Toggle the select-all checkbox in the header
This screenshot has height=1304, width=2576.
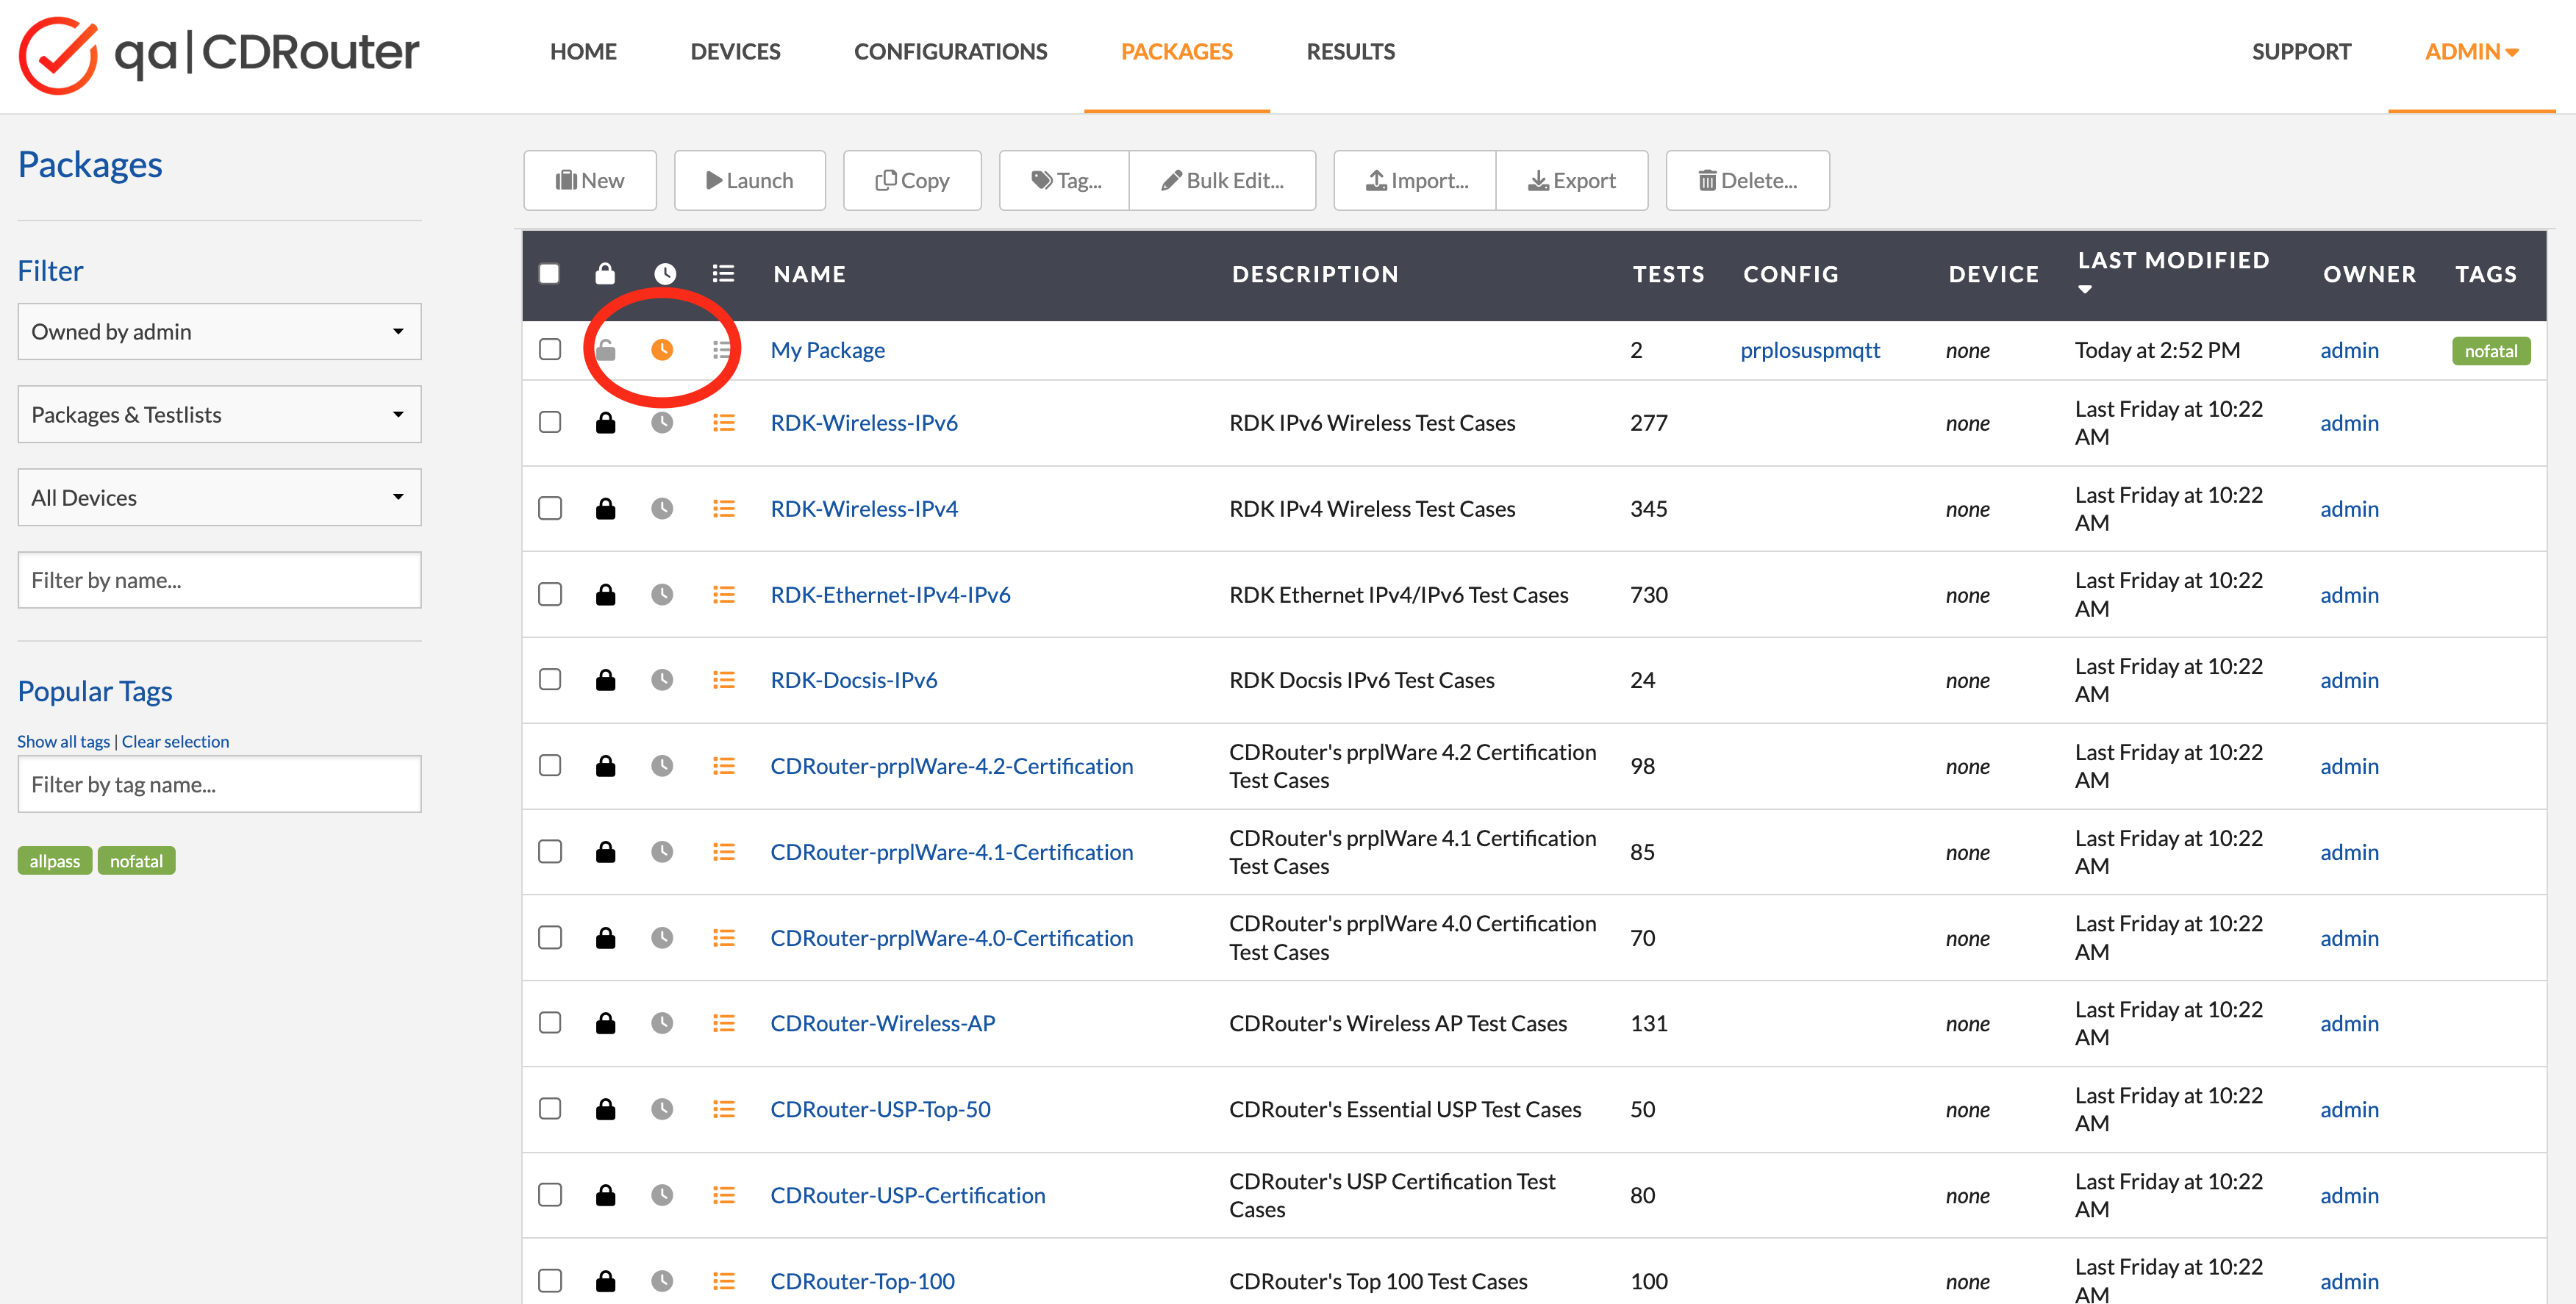[x=549, y=273]
